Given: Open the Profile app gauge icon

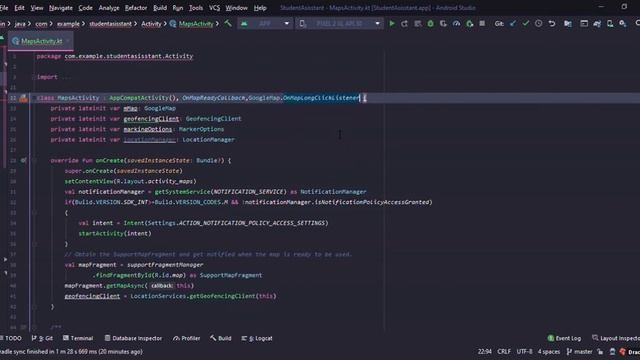Looking at the screenshot, I should (x=456, y=24).
